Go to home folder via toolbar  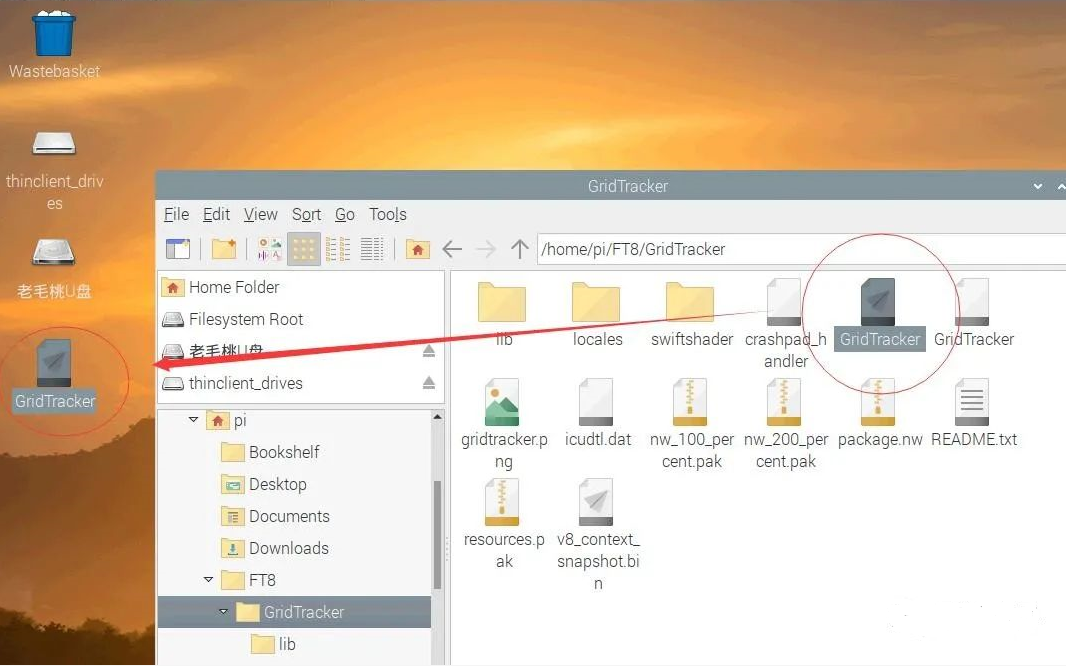click(x=417, y=249)
